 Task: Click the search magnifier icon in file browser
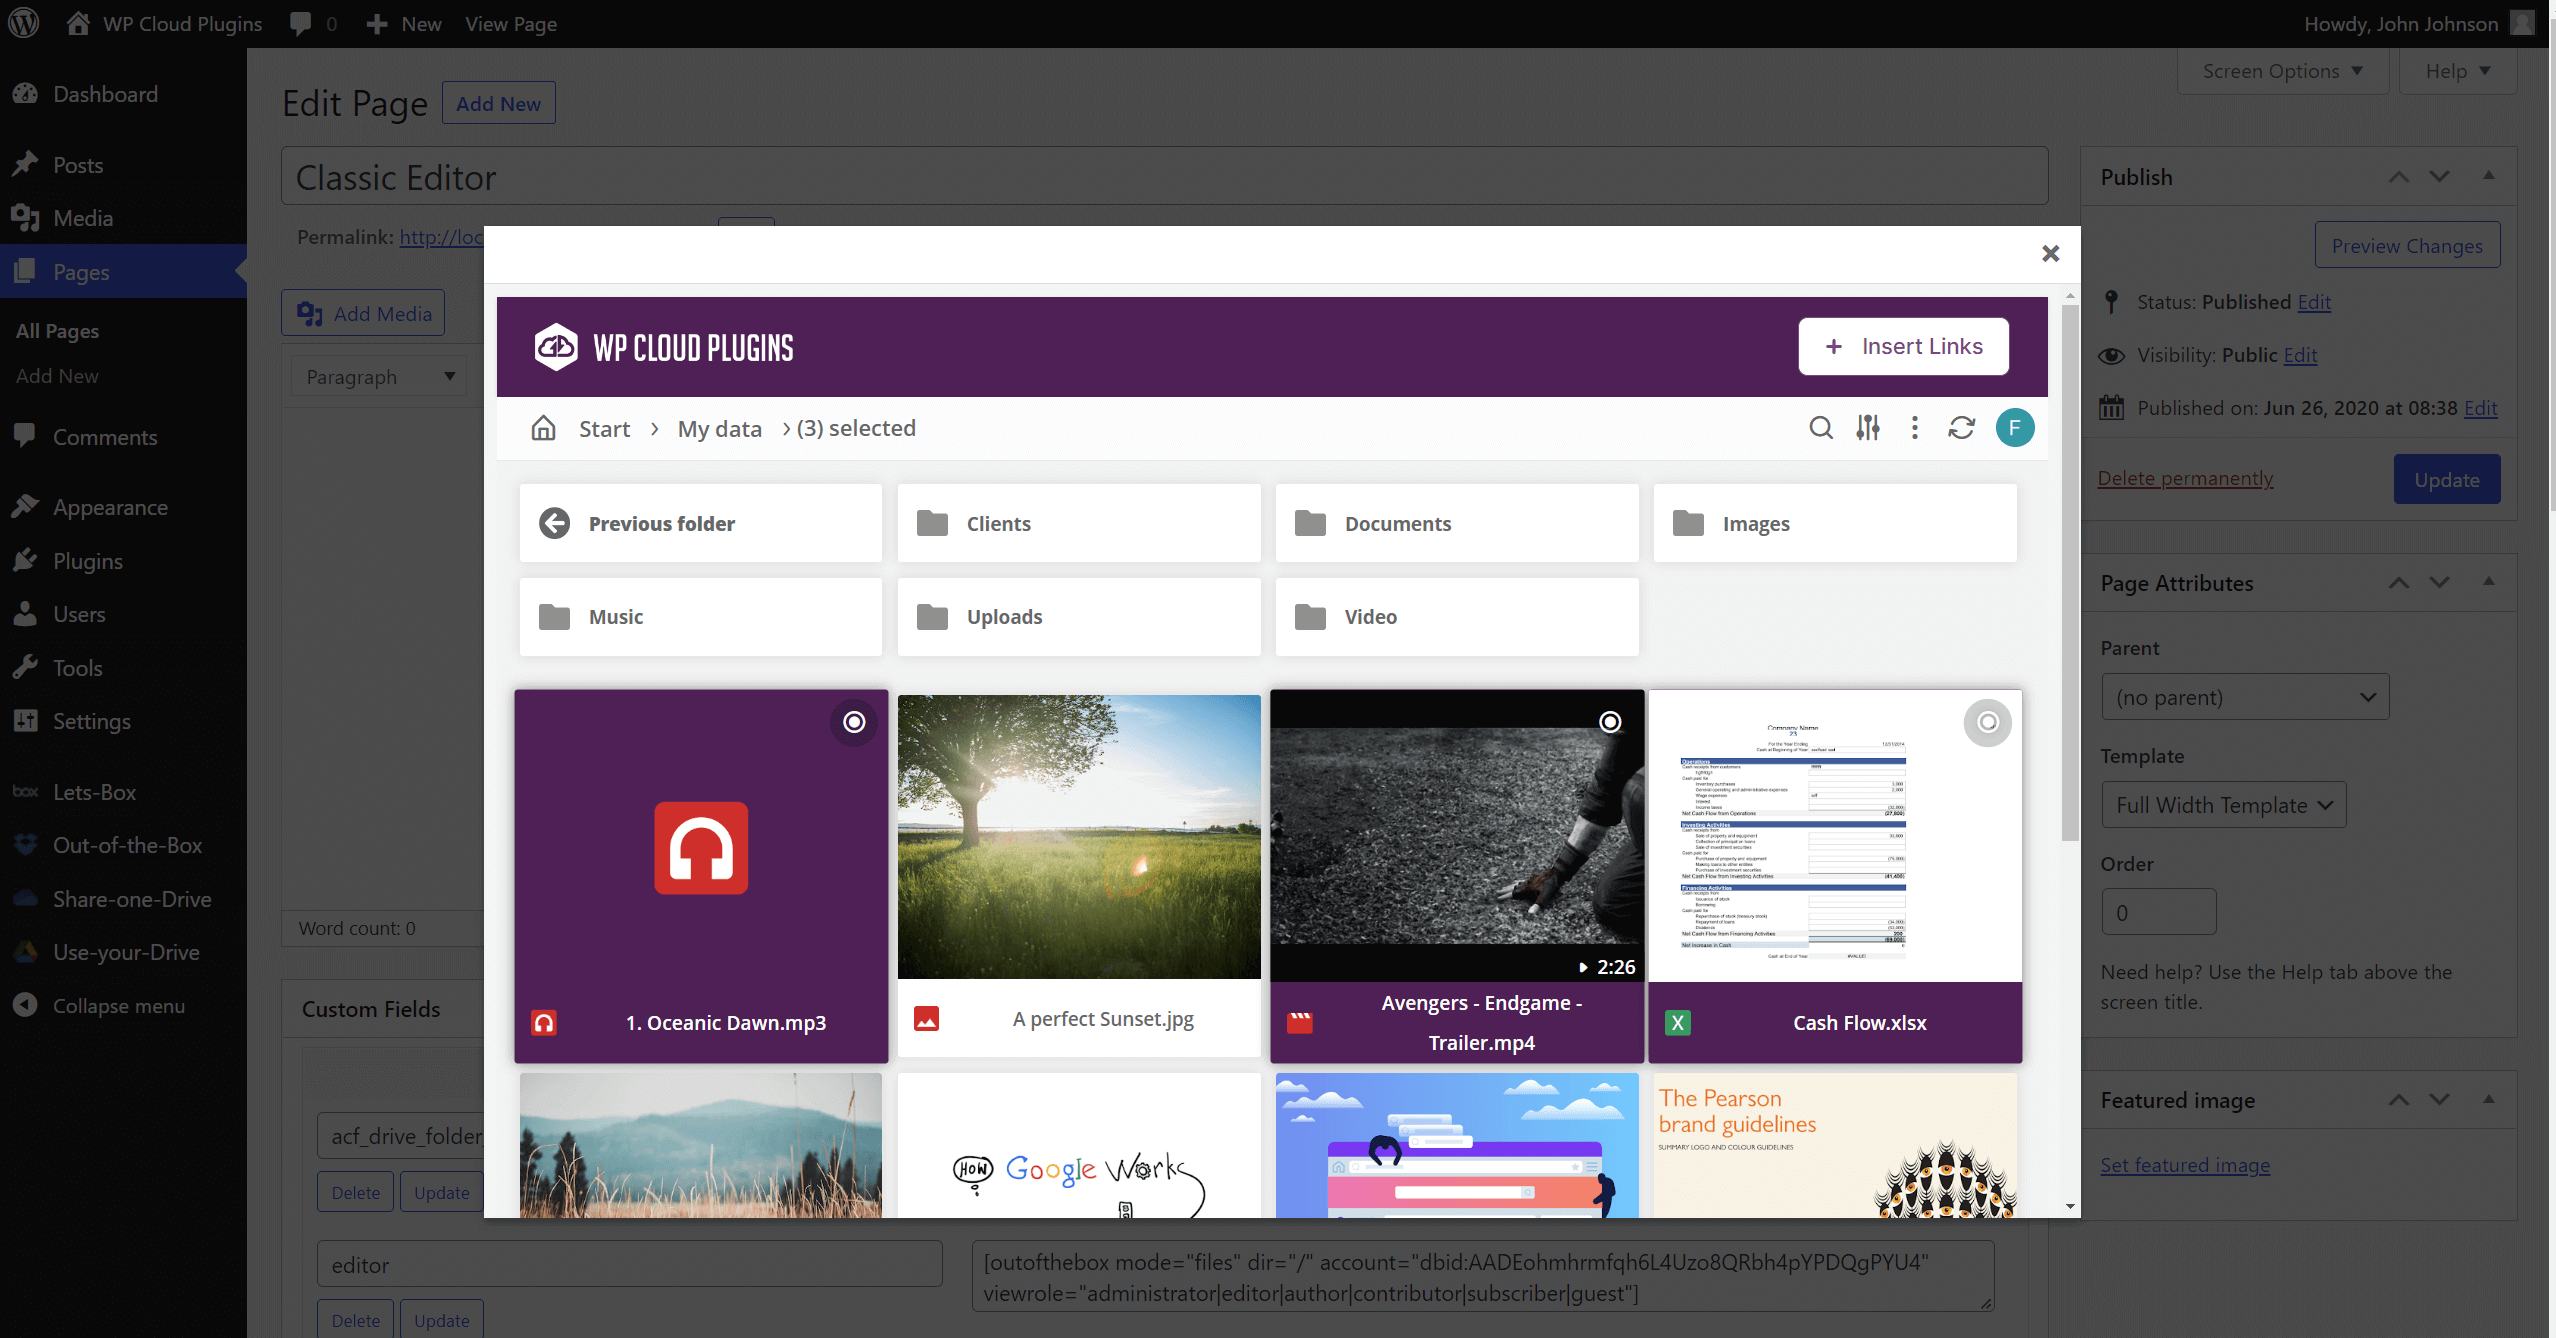click(x=1821, y=428)
